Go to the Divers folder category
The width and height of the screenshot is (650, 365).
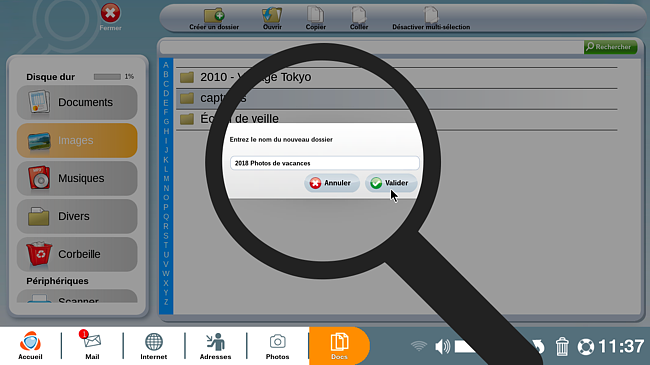point(77,216)
